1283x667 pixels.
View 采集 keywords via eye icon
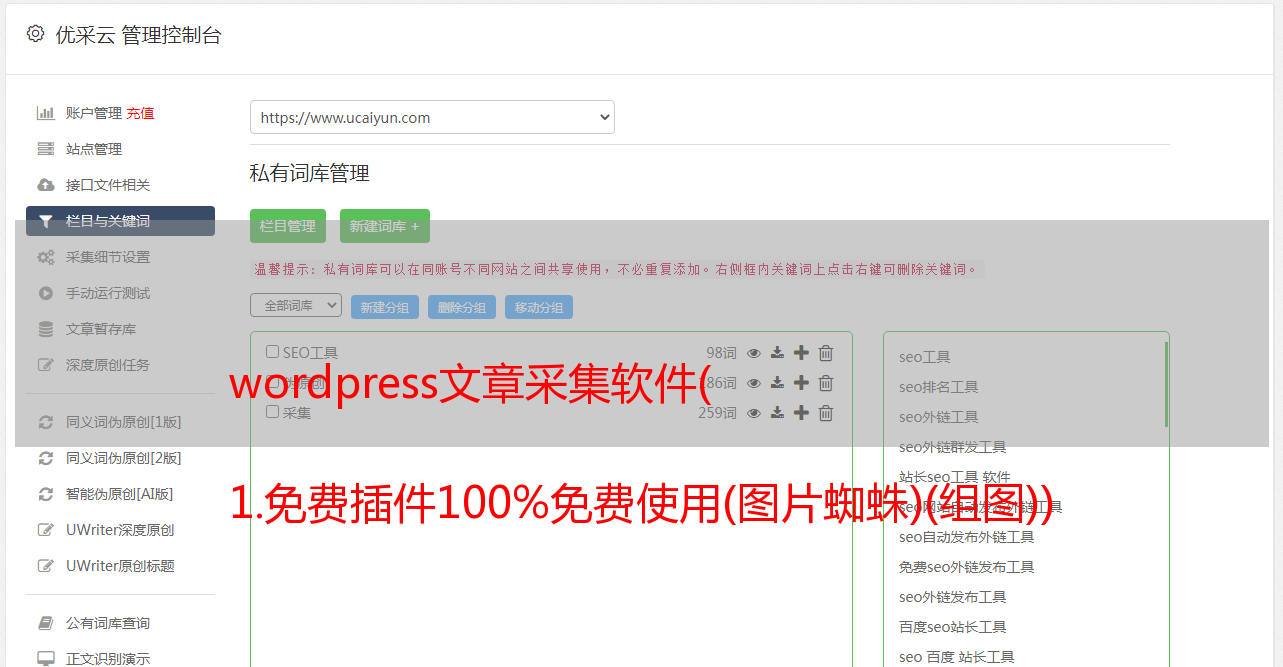pos(754,413)
